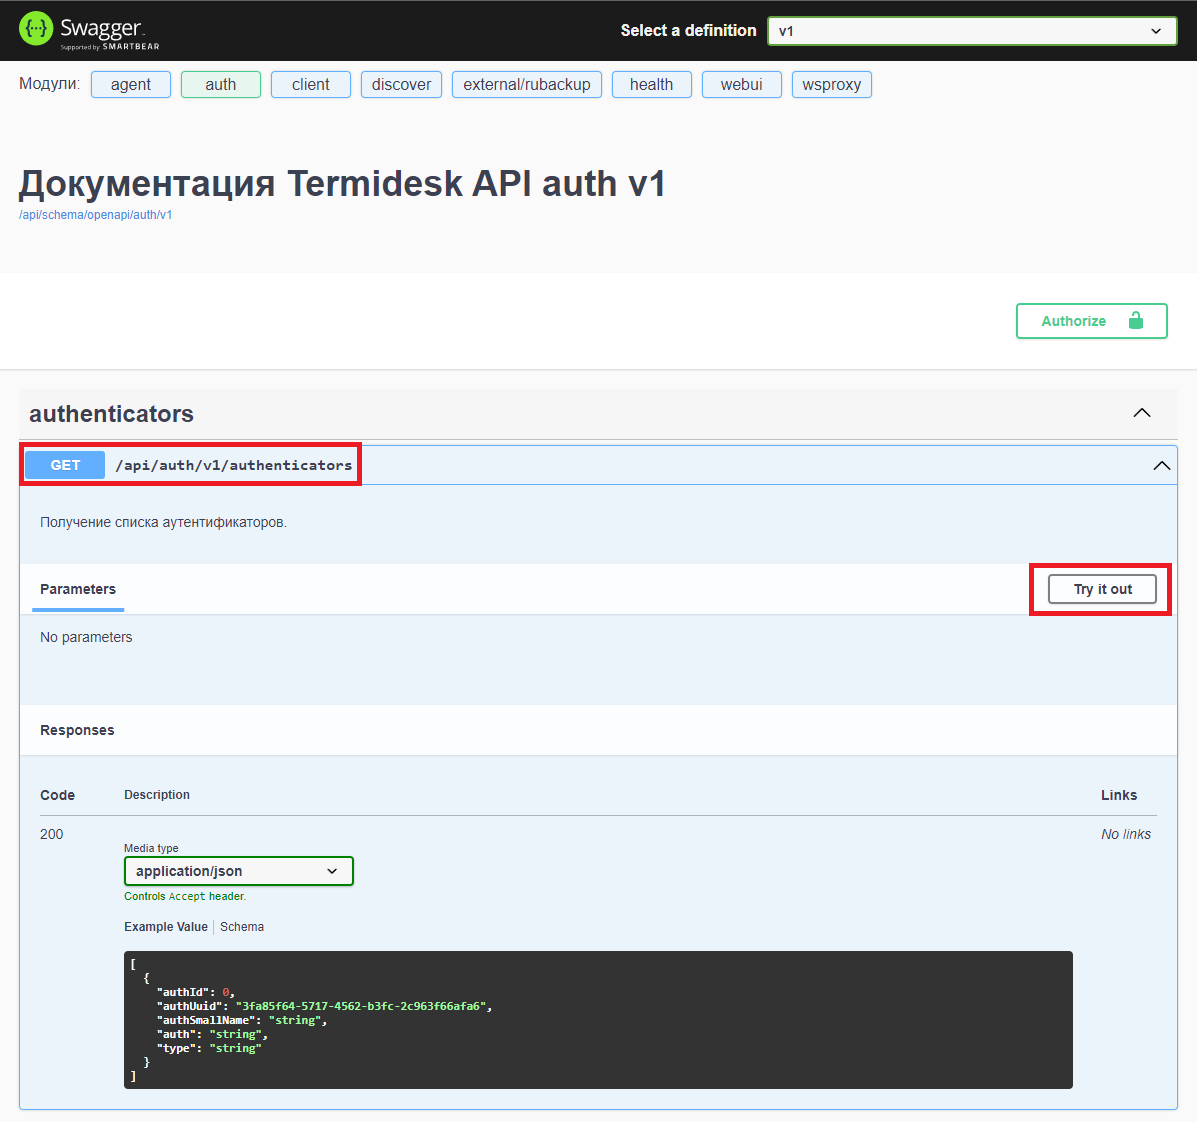Open the application/json media type dropdown
The height and width of the screenshot is (1122, 1197).
(238, 871)
